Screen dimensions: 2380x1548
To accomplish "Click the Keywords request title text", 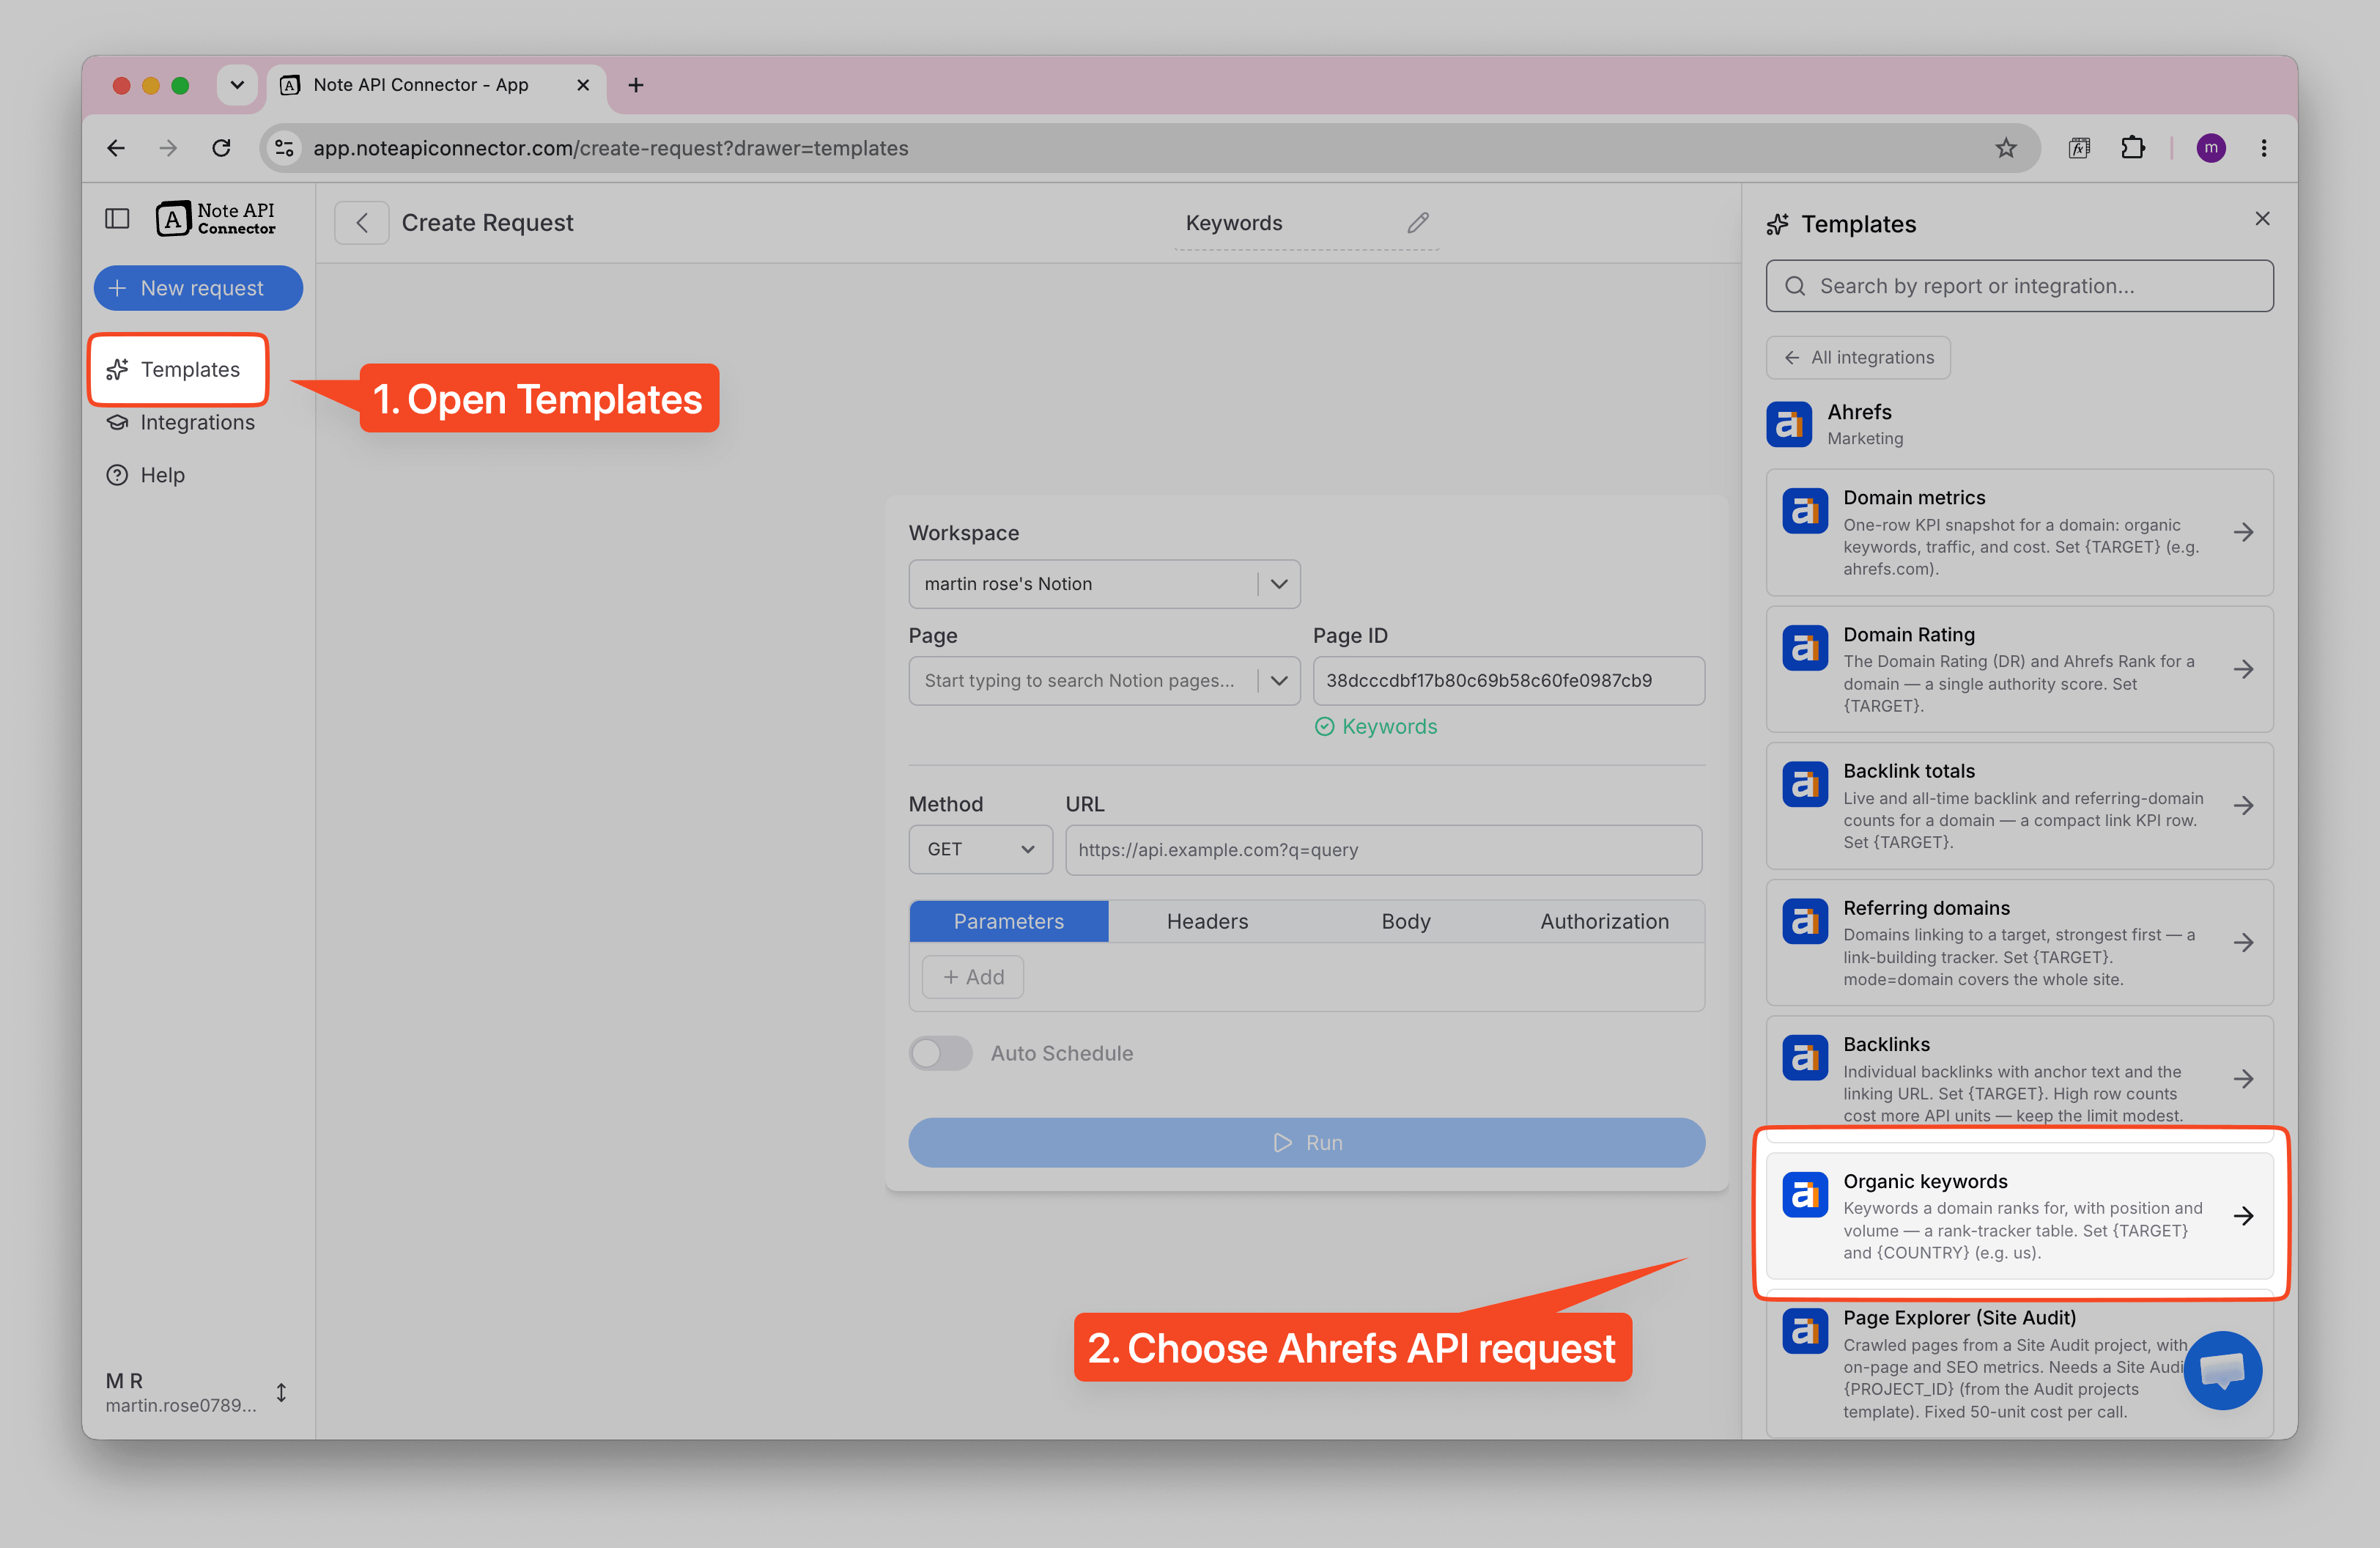I will (x=1233, y=223).
